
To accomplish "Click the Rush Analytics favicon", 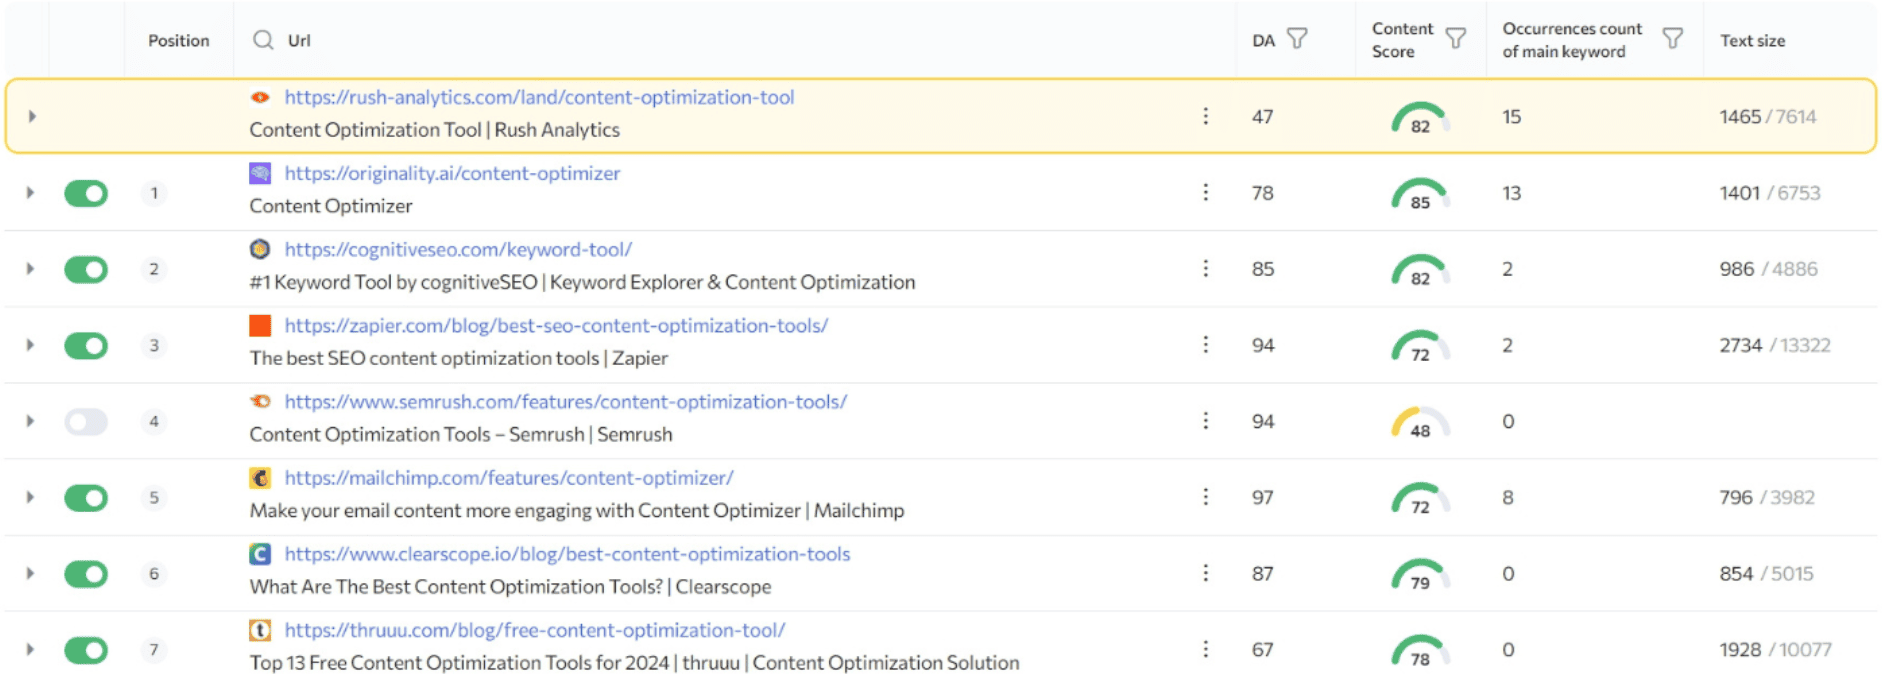I will [x=260, y=97].
